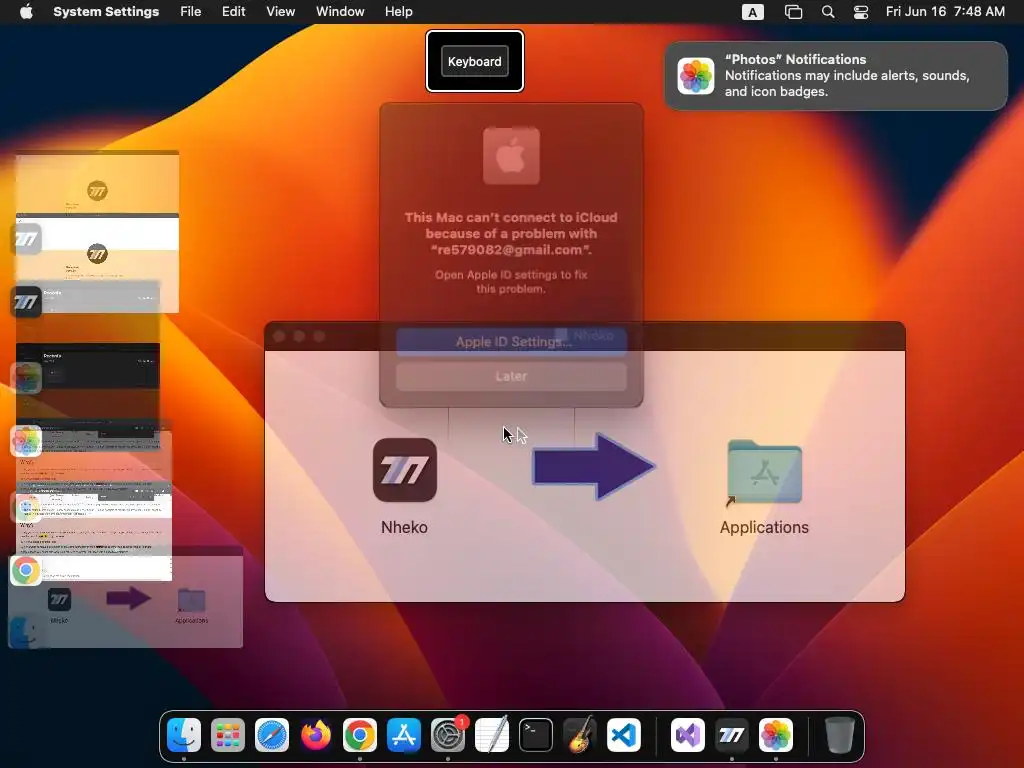Screen dimensions: 1024x768
Task: Open the Edit menu
Action: [x=233, y=12]
